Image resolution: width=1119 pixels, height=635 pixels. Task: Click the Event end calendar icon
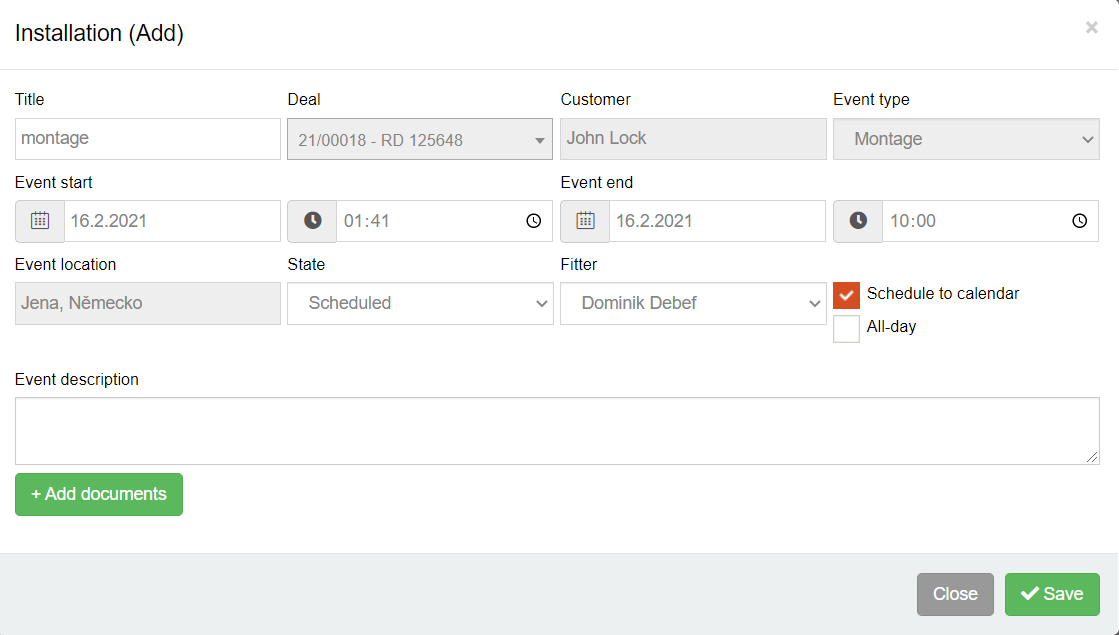pos(585,221)
